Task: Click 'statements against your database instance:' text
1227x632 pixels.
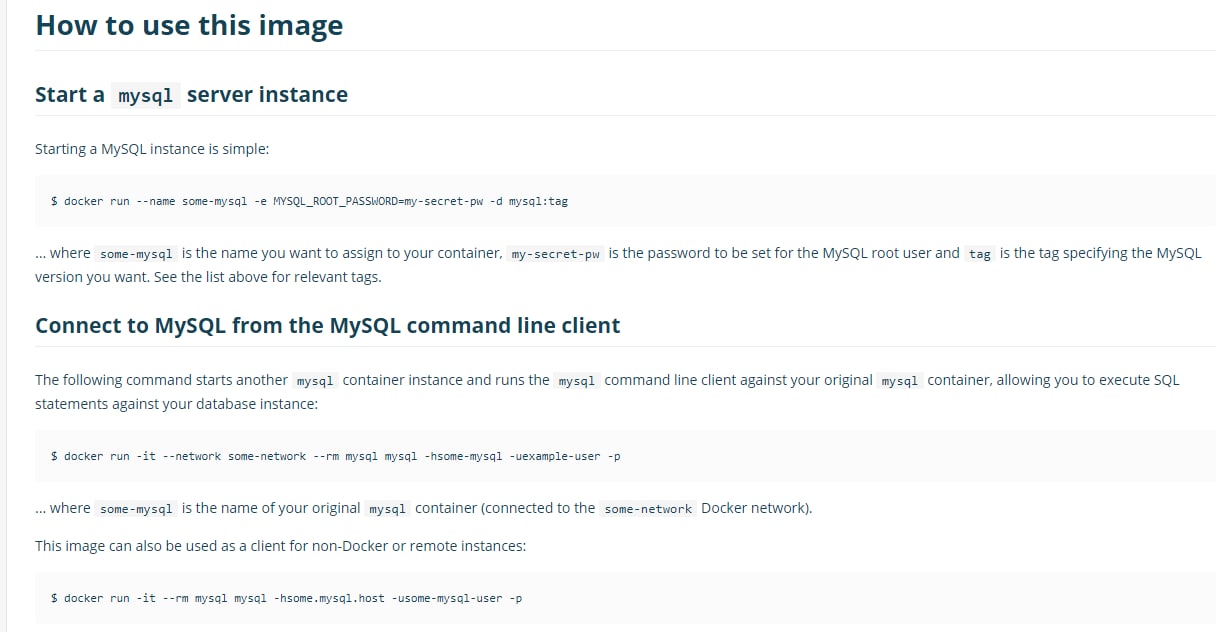Action: click(176, 404)
